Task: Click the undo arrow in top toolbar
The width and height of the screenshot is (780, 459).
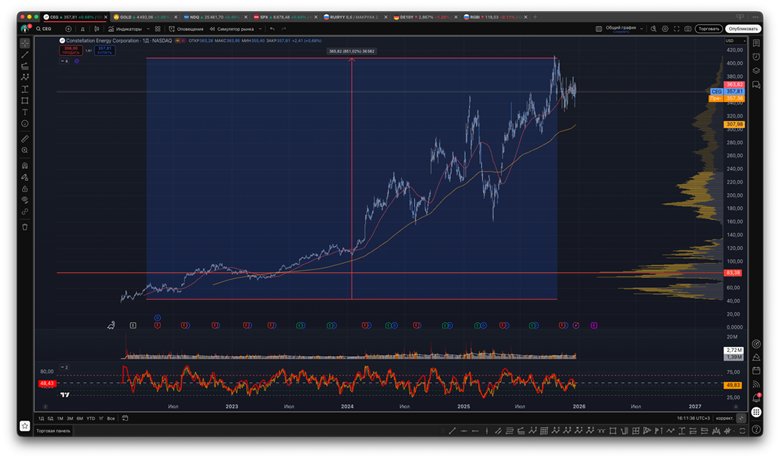Action: pos(272,29)
